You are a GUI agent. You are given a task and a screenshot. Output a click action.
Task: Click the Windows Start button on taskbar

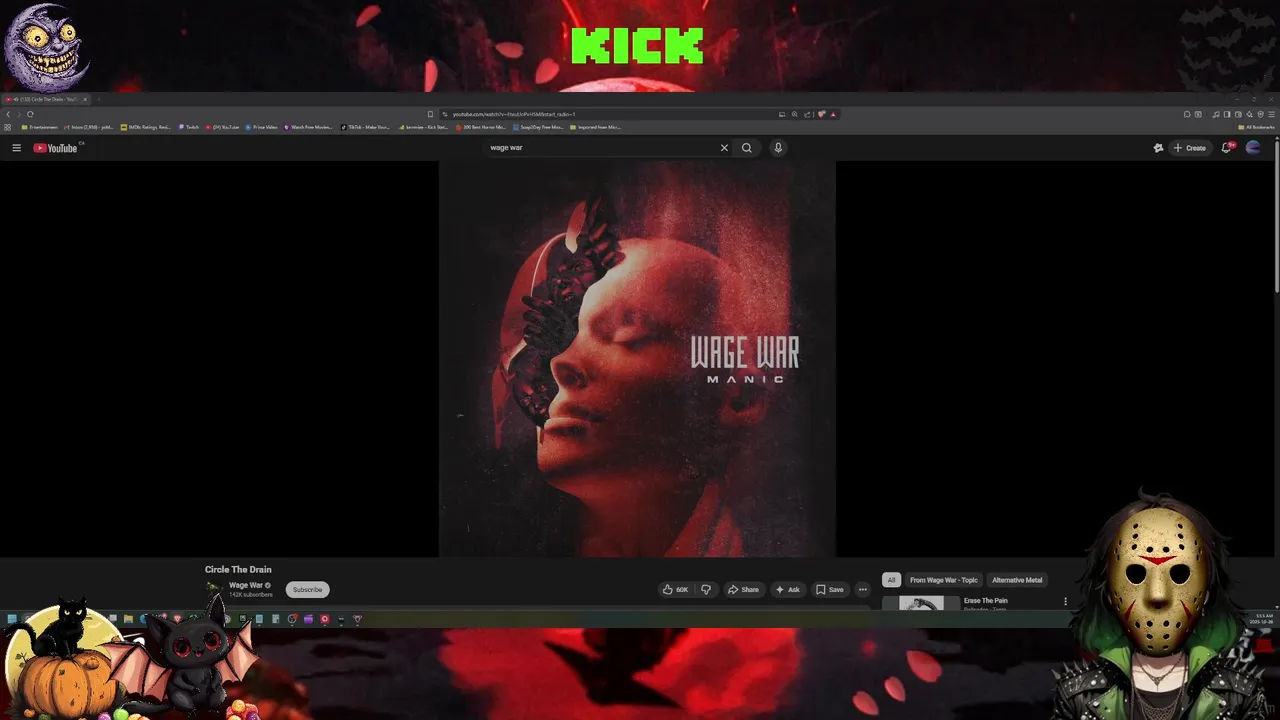pos(11,619)
